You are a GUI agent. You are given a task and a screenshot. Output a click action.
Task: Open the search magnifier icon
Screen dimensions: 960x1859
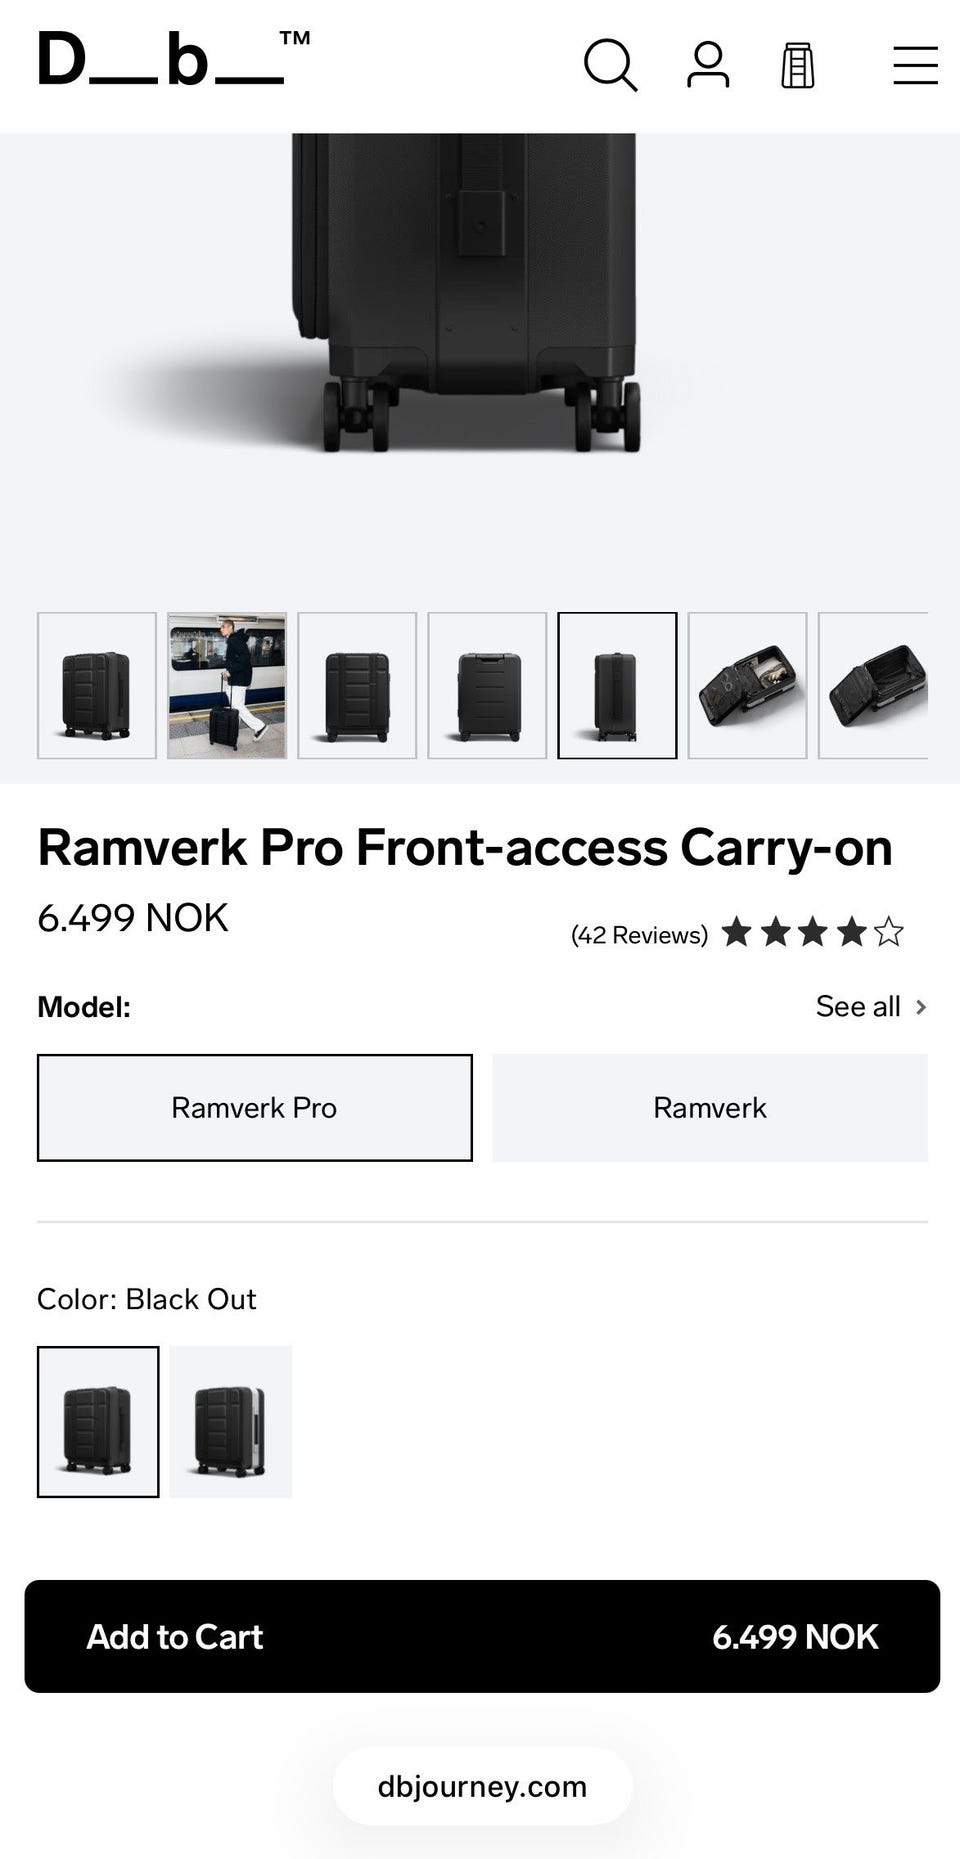click(x=610, y=66)
